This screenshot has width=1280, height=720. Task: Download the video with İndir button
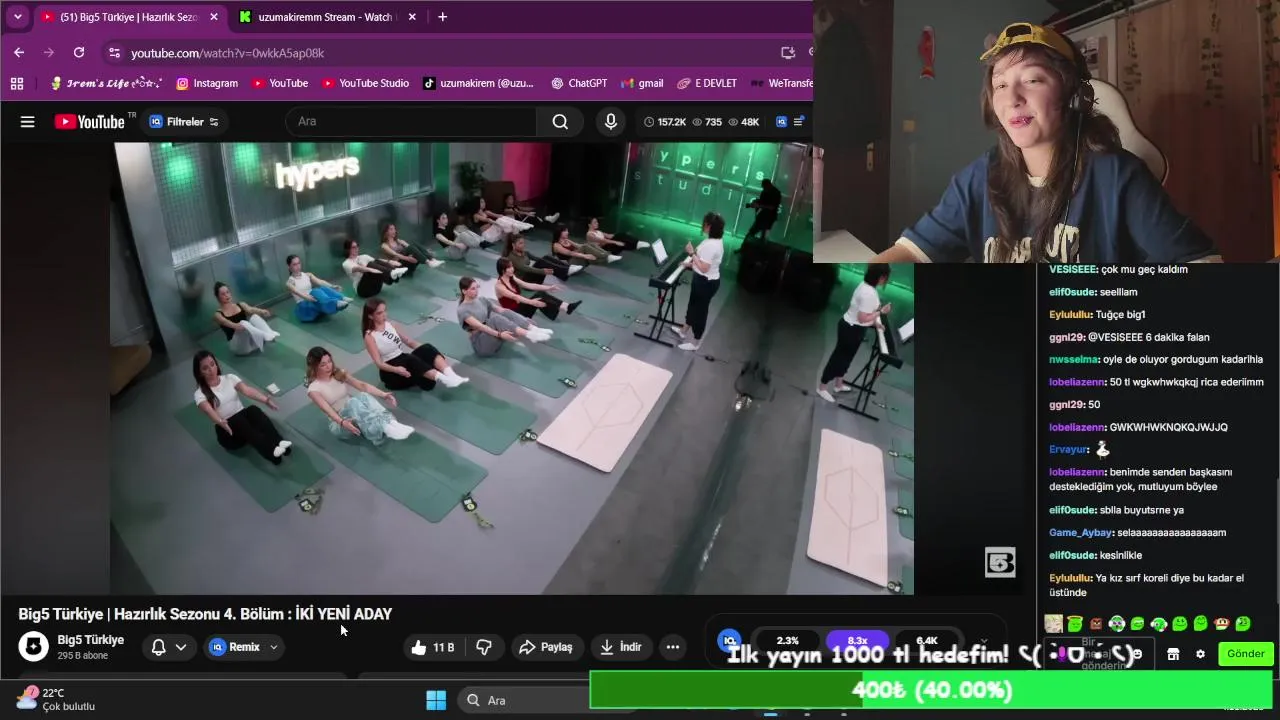[620, 648]
